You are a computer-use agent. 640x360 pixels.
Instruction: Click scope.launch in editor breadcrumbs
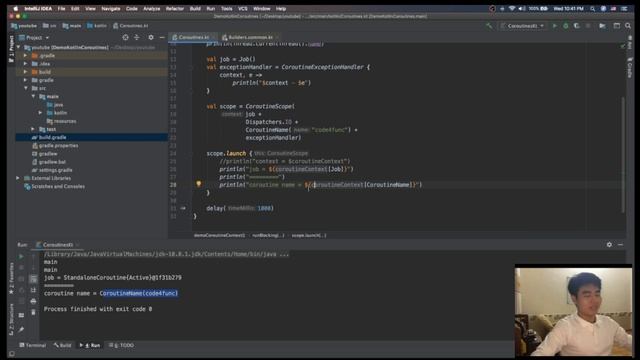(309, 236)
